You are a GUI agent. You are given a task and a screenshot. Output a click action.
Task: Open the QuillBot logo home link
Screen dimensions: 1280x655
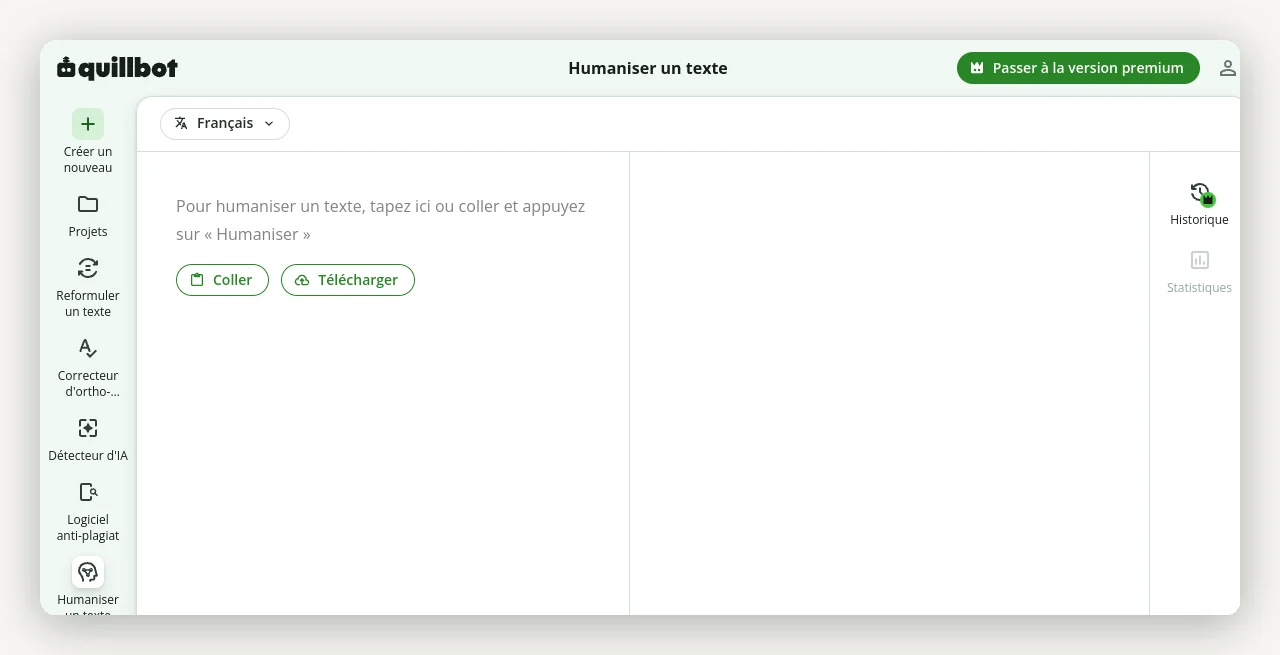[117, 68]
